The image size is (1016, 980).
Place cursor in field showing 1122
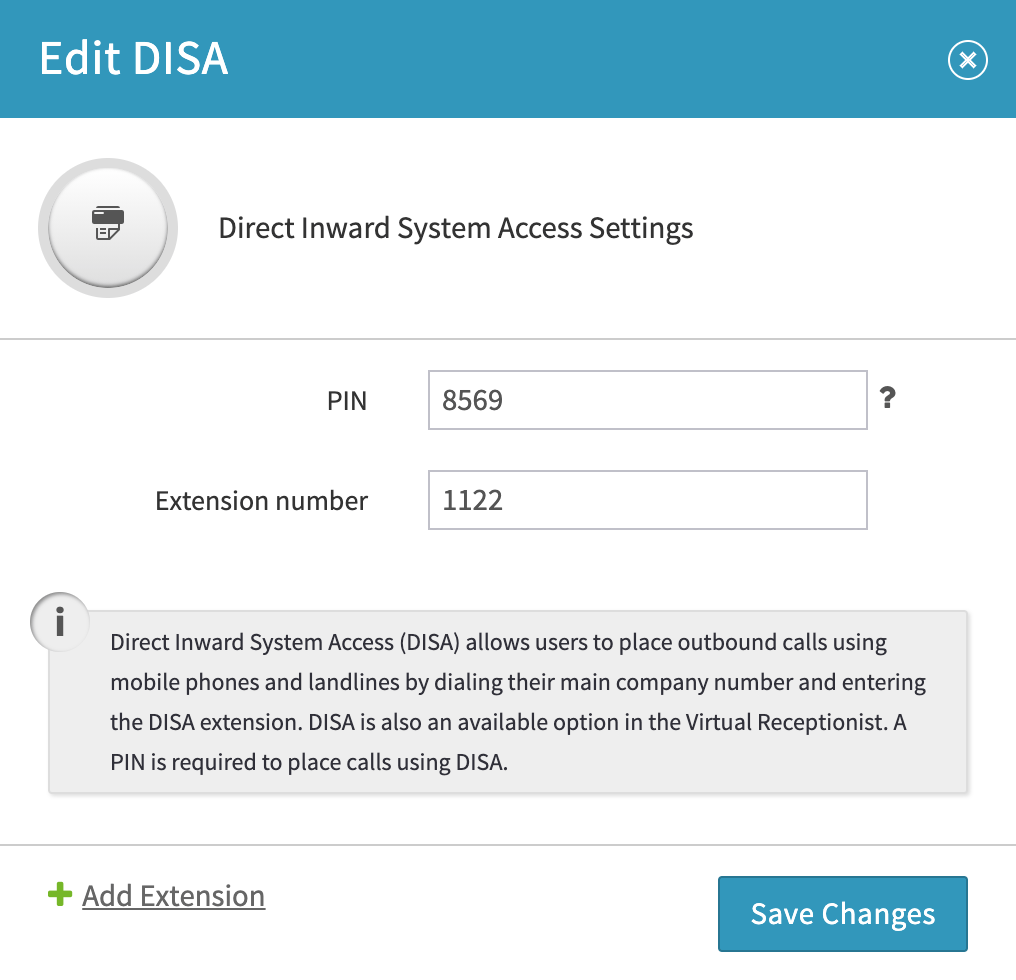[x=647, y=500]
